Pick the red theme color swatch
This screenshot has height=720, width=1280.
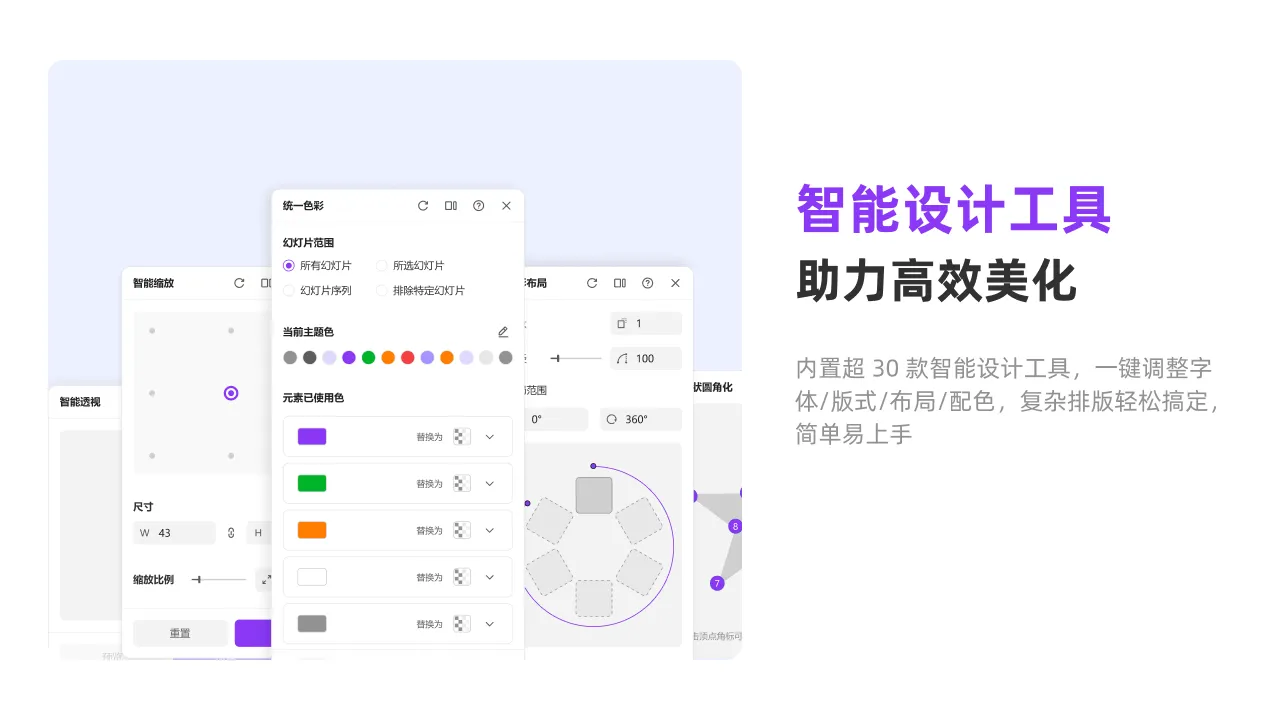point(407,358)
